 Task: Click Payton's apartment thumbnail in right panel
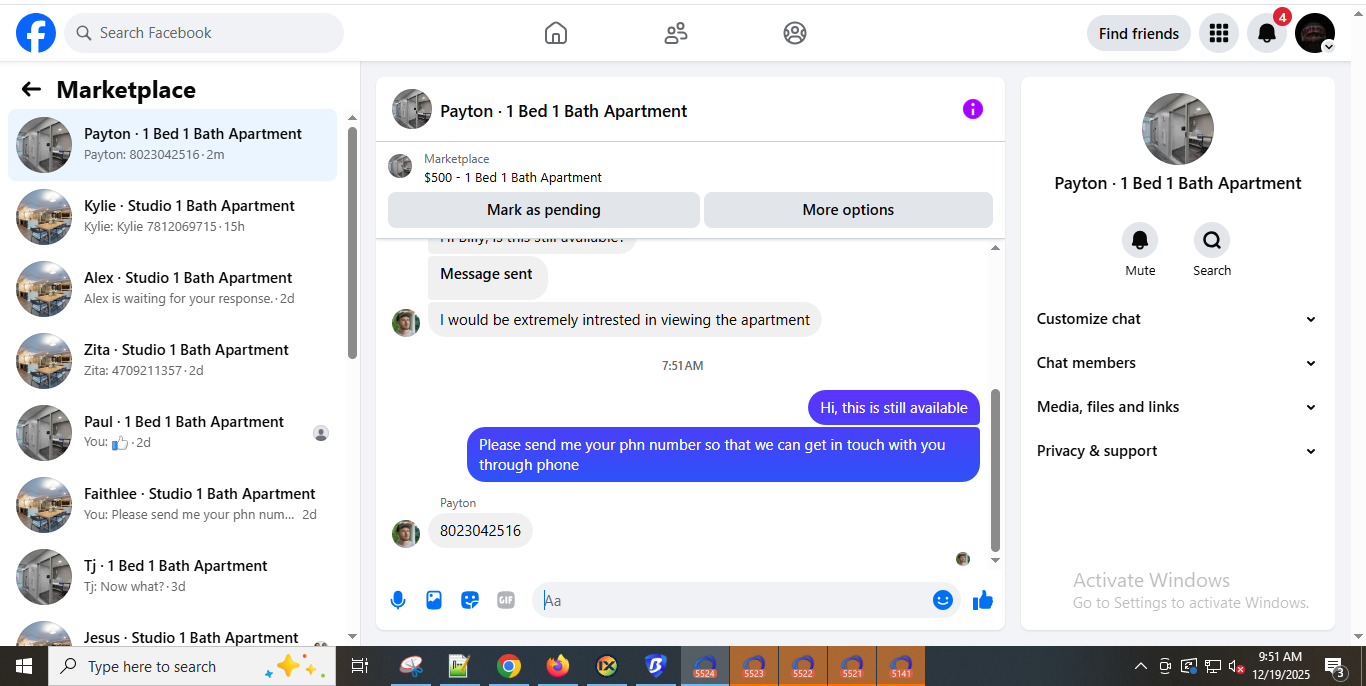click(1178, 129)
